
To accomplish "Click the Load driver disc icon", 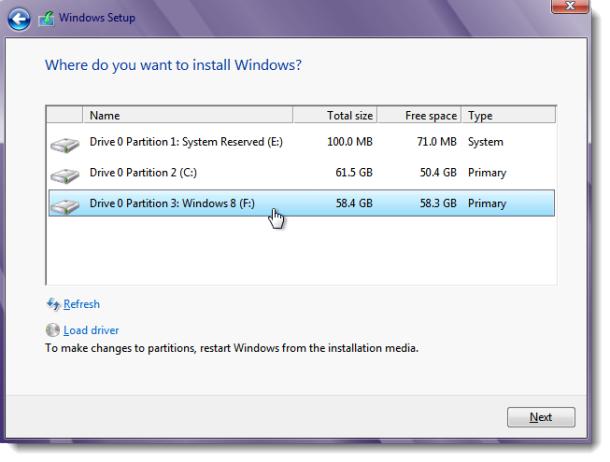I will pyautogui.click(x=53, y=330).
